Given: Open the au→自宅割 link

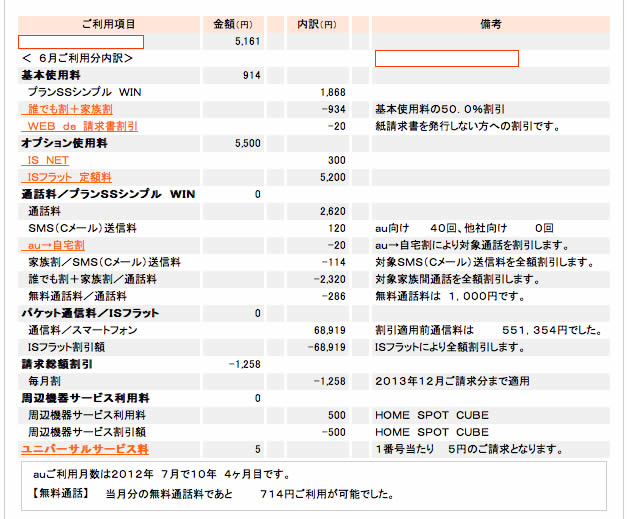Looking at the screenshot, I should 53,245.
